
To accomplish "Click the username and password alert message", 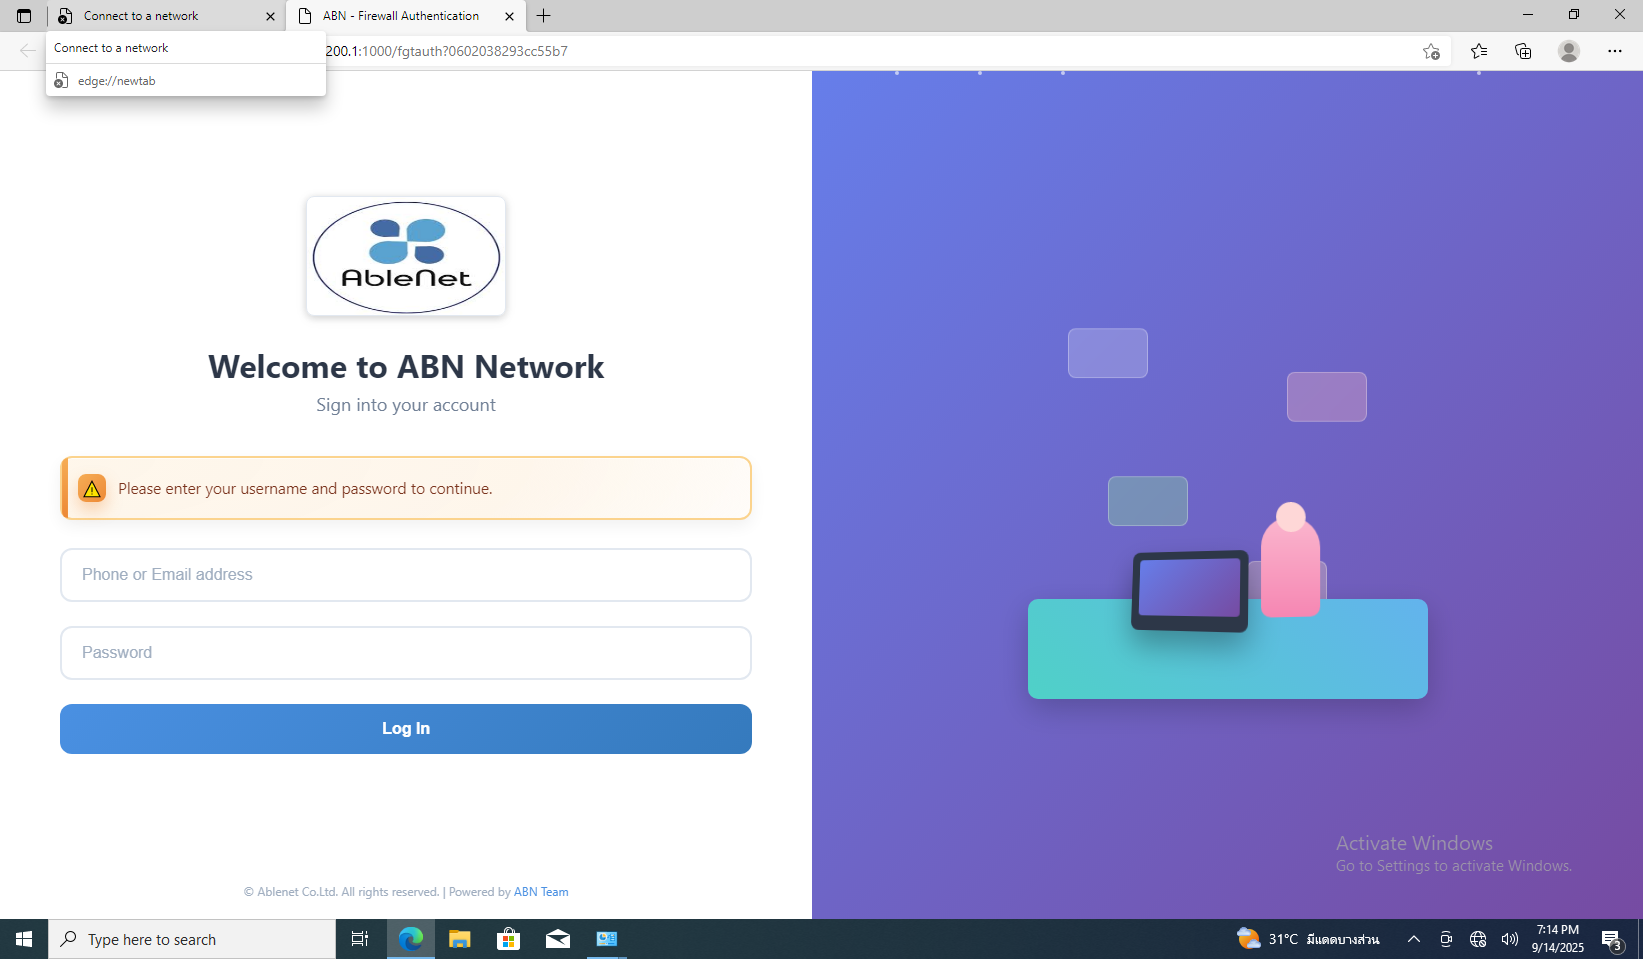I will (x=305, y=489).
